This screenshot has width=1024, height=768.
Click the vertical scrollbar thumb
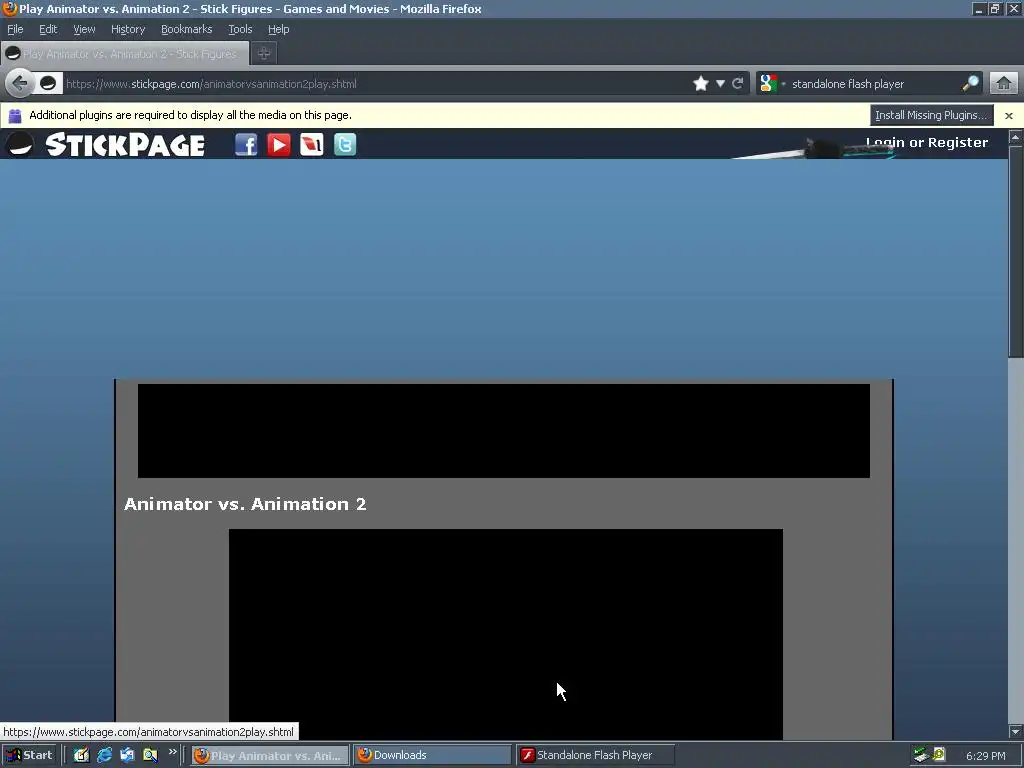pos(1015,251)
